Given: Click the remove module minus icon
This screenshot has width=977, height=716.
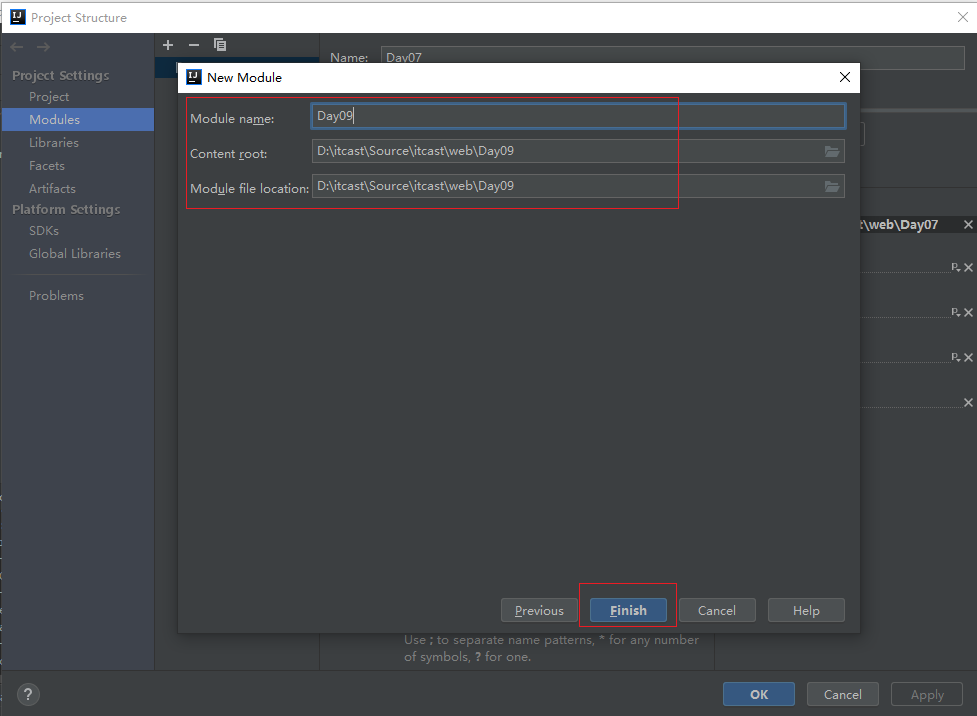Looking at the screenshot, I should (194, 45).
